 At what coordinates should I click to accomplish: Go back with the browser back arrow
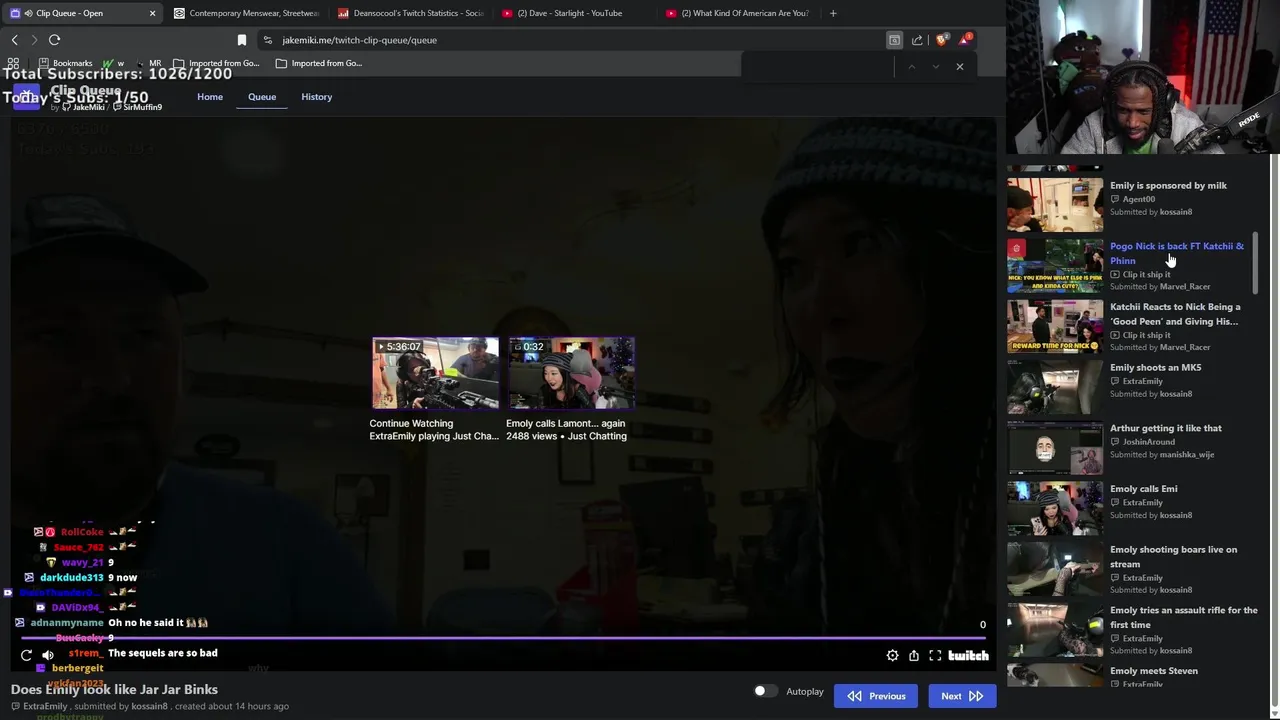tap(14, 40)
